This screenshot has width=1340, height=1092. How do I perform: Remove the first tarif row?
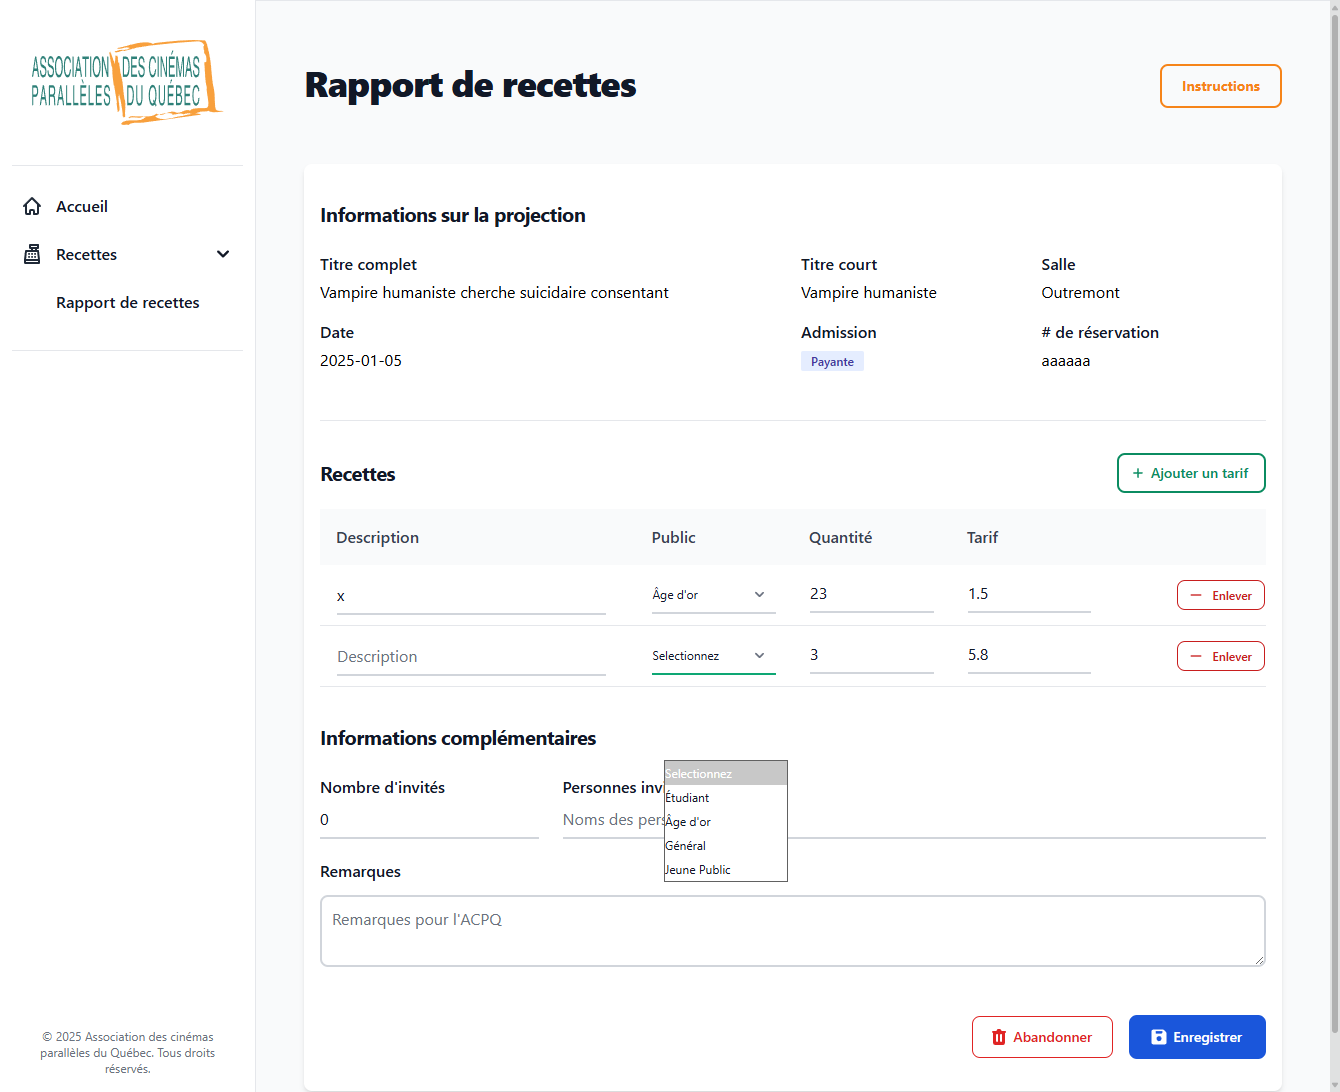[x=1220, y=595]
